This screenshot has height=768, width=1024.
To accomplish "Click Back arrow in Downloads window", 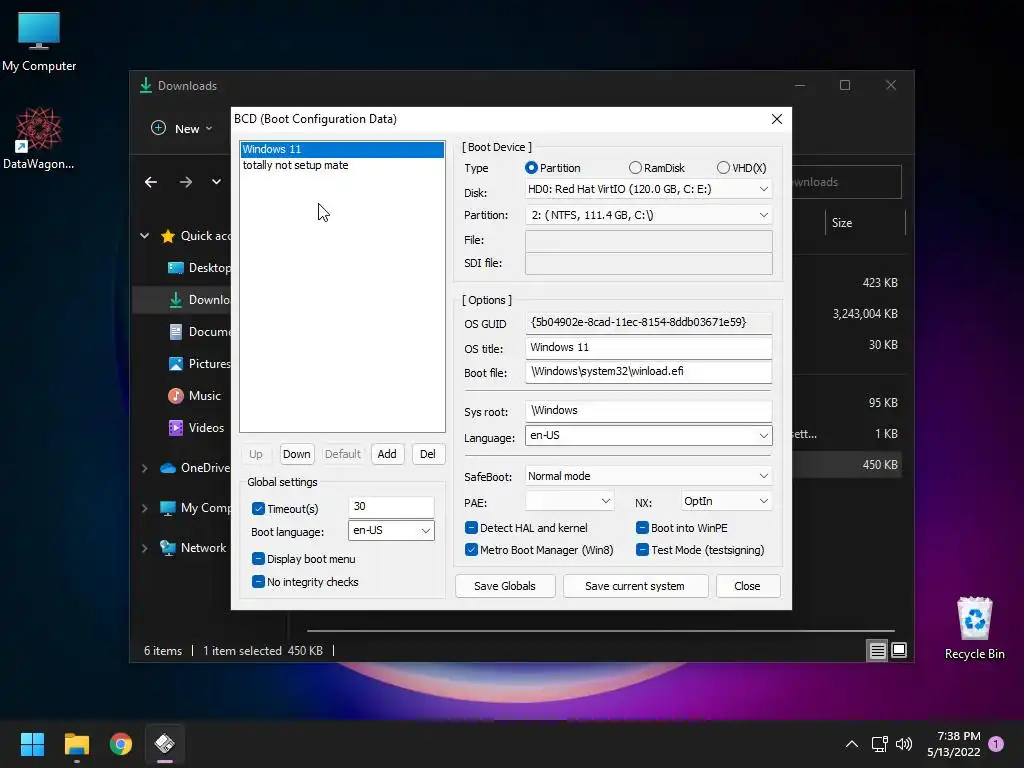I will click(151, 182).
